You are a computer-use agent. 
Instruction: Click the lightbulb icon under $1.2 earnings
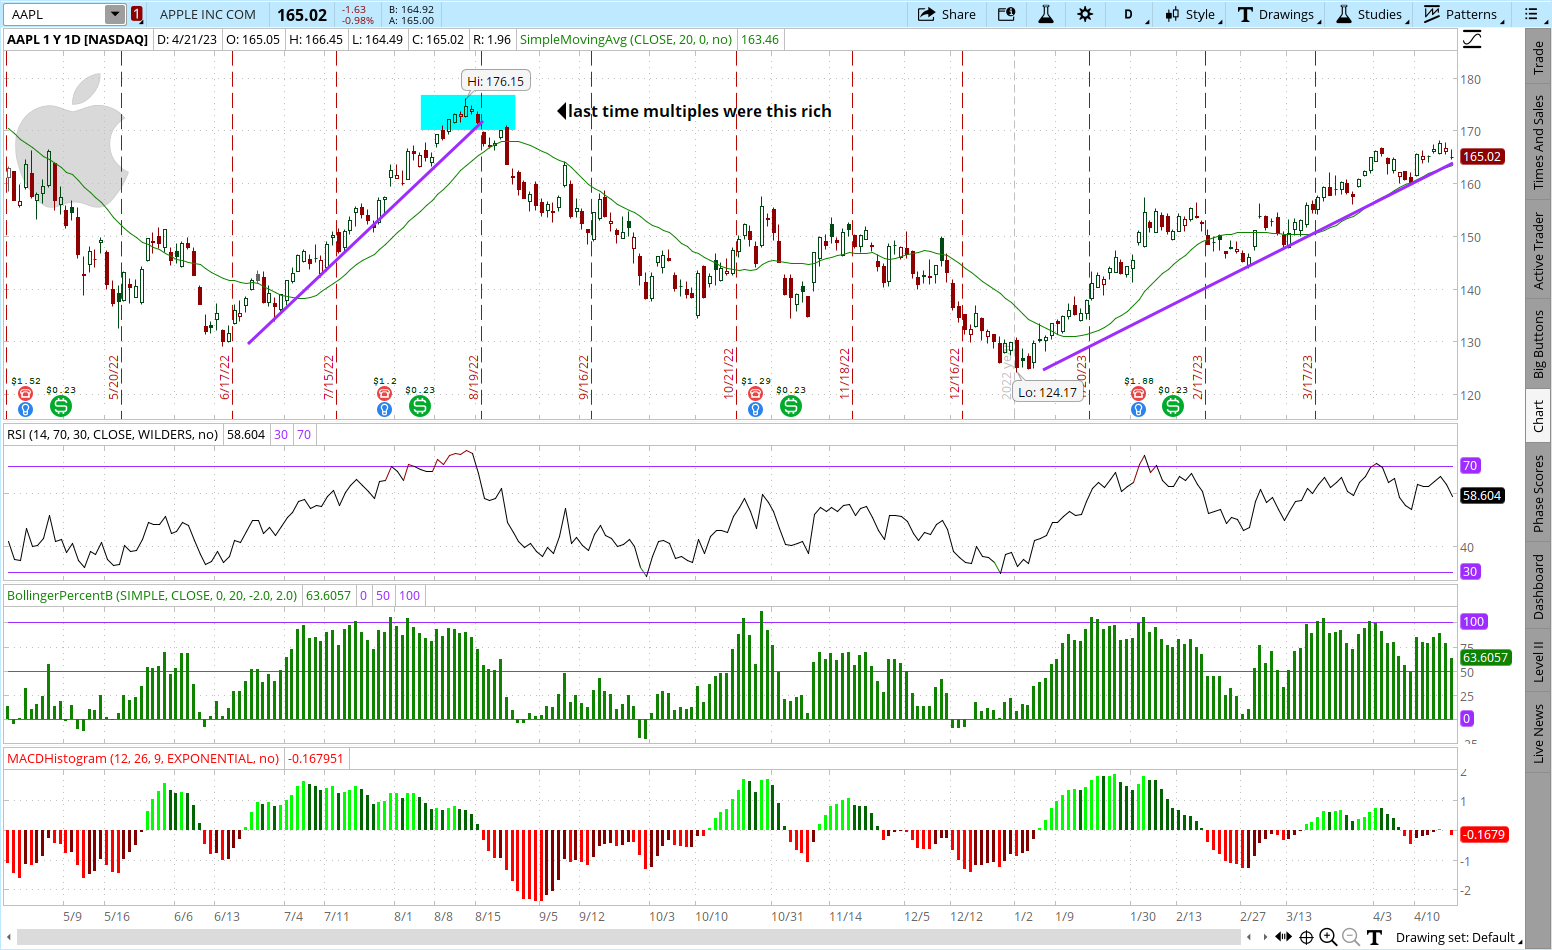coord(384,409)
